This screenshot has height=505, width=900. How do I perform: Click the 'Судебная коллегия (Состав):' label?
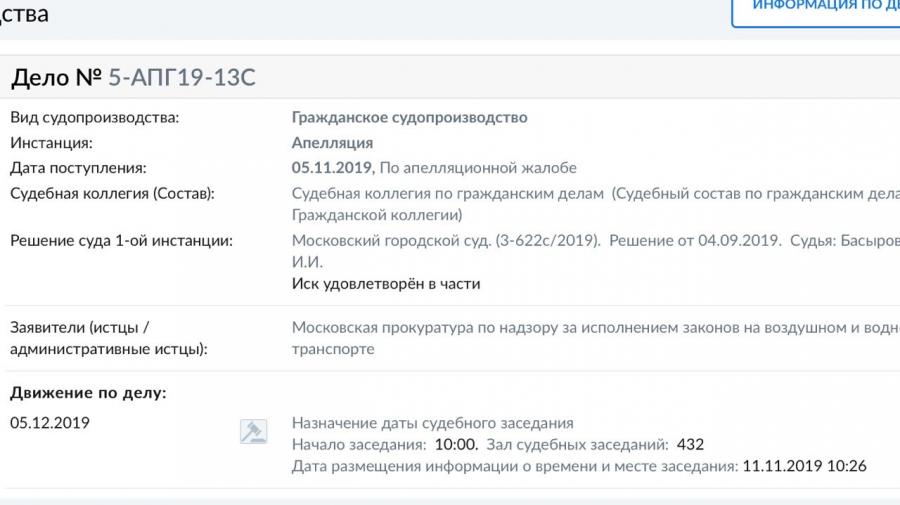point(112,194)
